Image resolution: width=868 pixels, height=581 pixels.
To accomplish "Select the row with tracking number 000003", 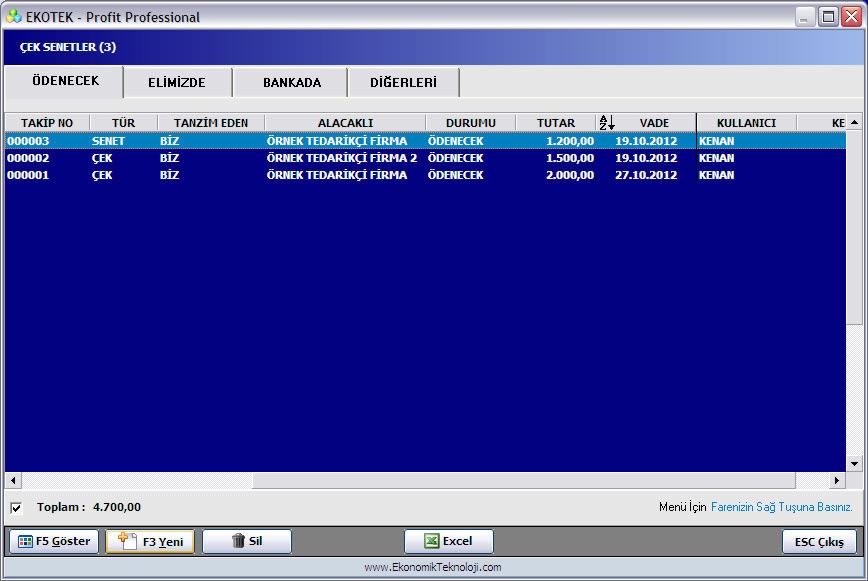I will pos(425,141).
